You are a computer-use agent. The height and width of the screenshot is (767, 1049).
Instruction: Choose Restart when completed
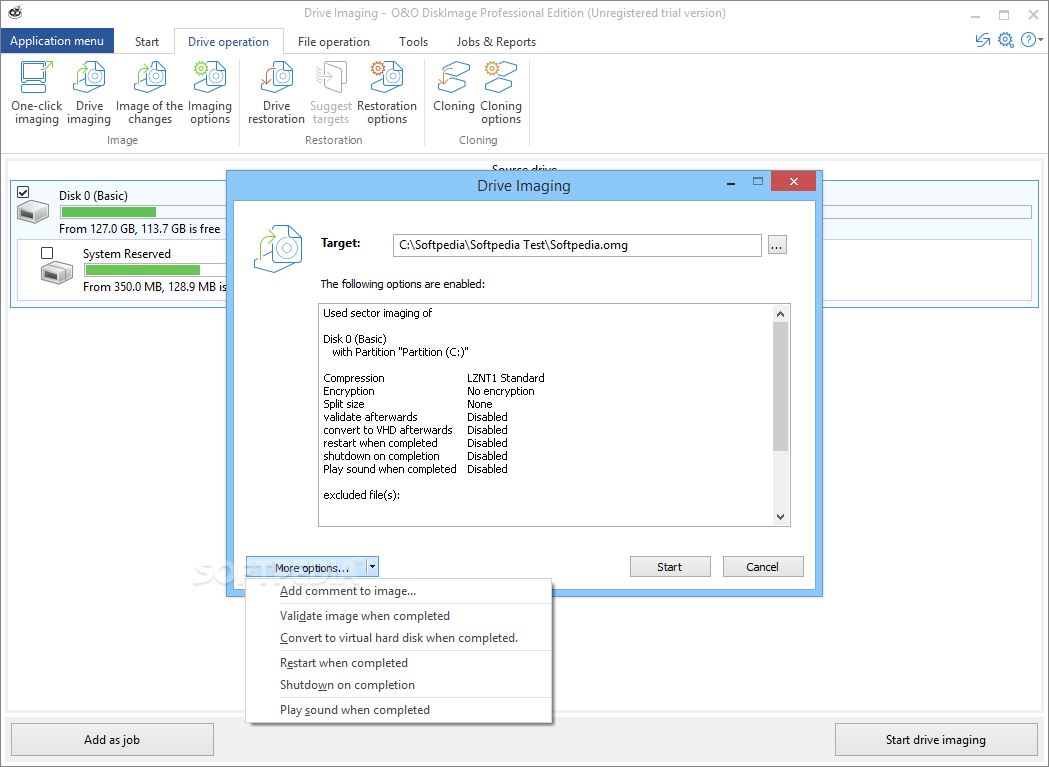pos(399,663)
